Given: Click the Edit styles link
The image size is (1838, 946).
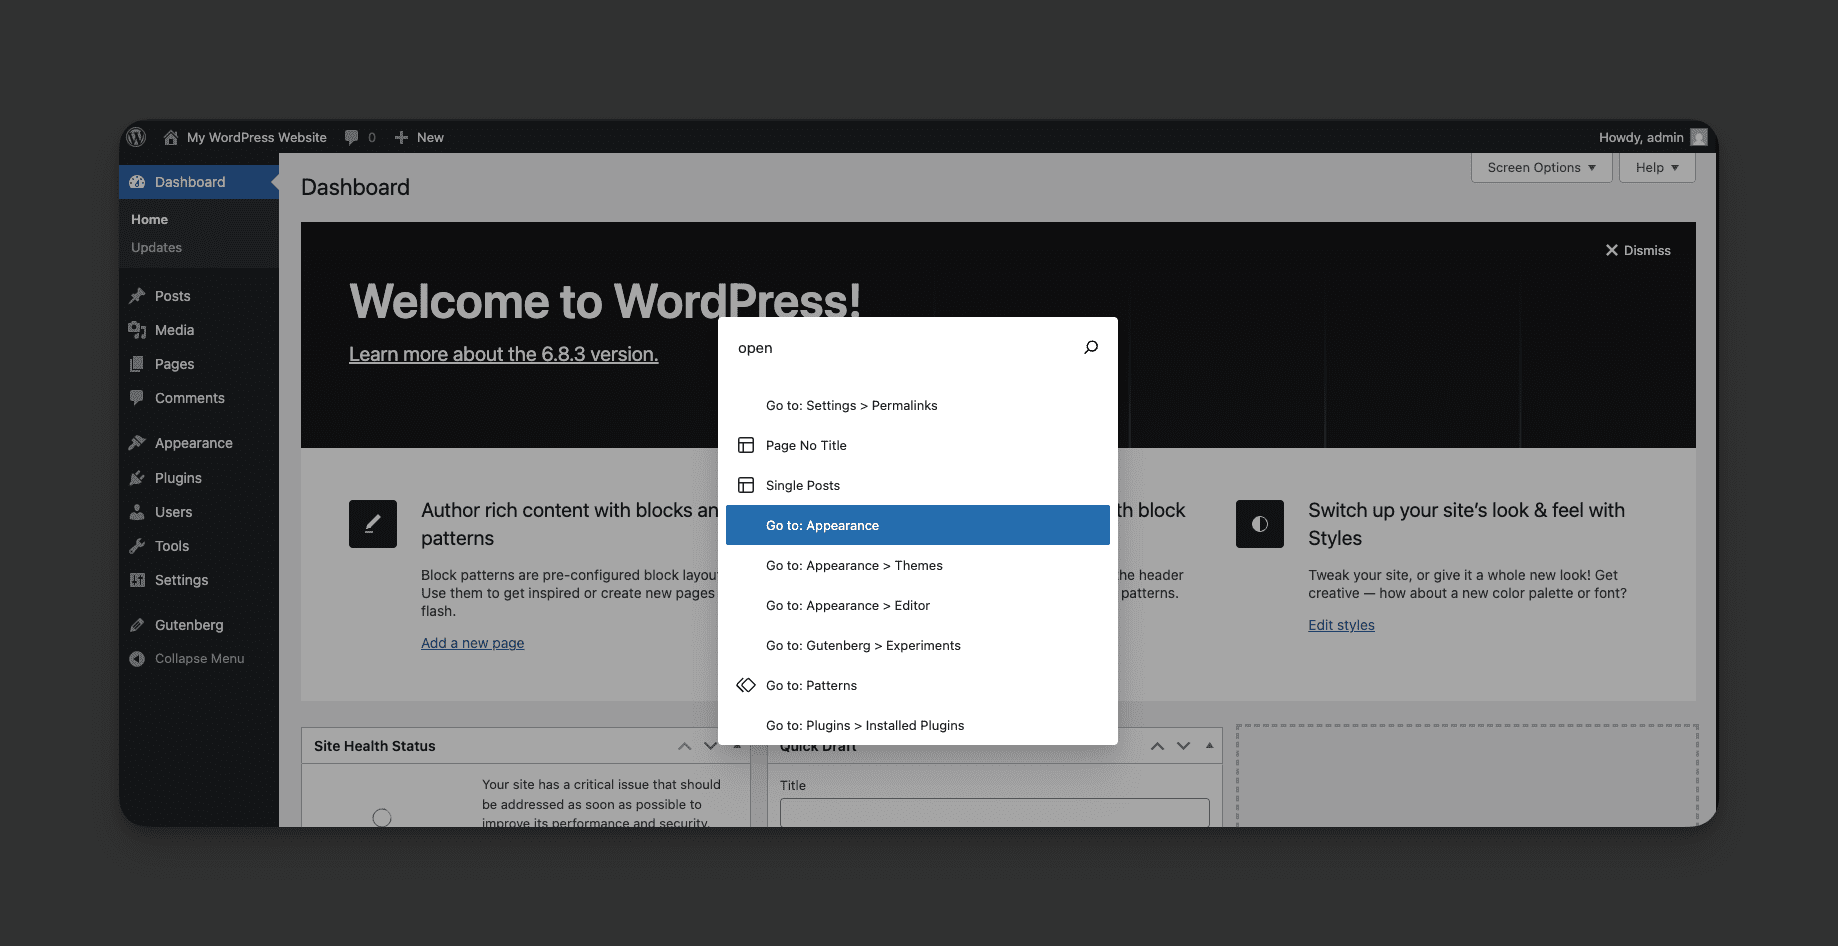Looking at the screenshot, I should (1341, 625).
